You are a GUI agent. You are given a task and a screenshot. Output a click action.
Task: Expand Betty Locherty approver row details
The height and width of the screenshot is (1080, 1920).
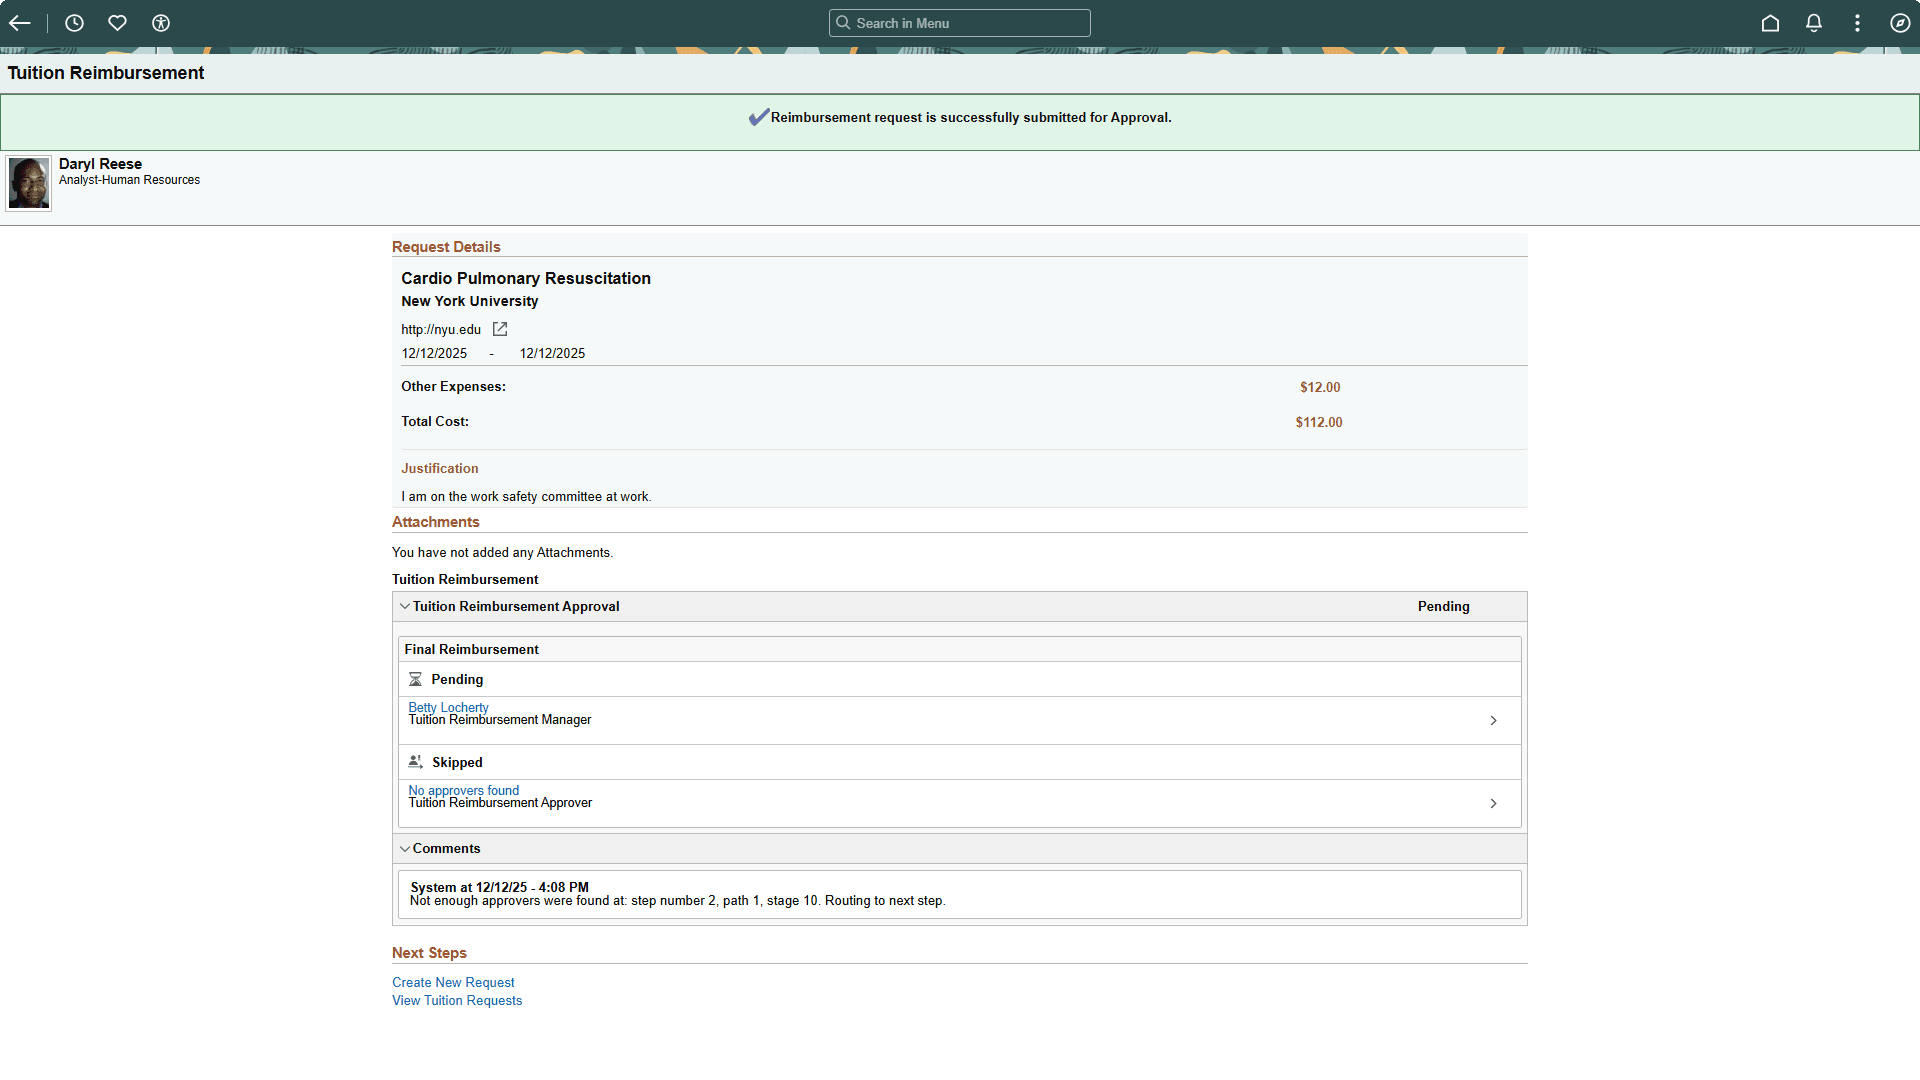click(1493, 720)
